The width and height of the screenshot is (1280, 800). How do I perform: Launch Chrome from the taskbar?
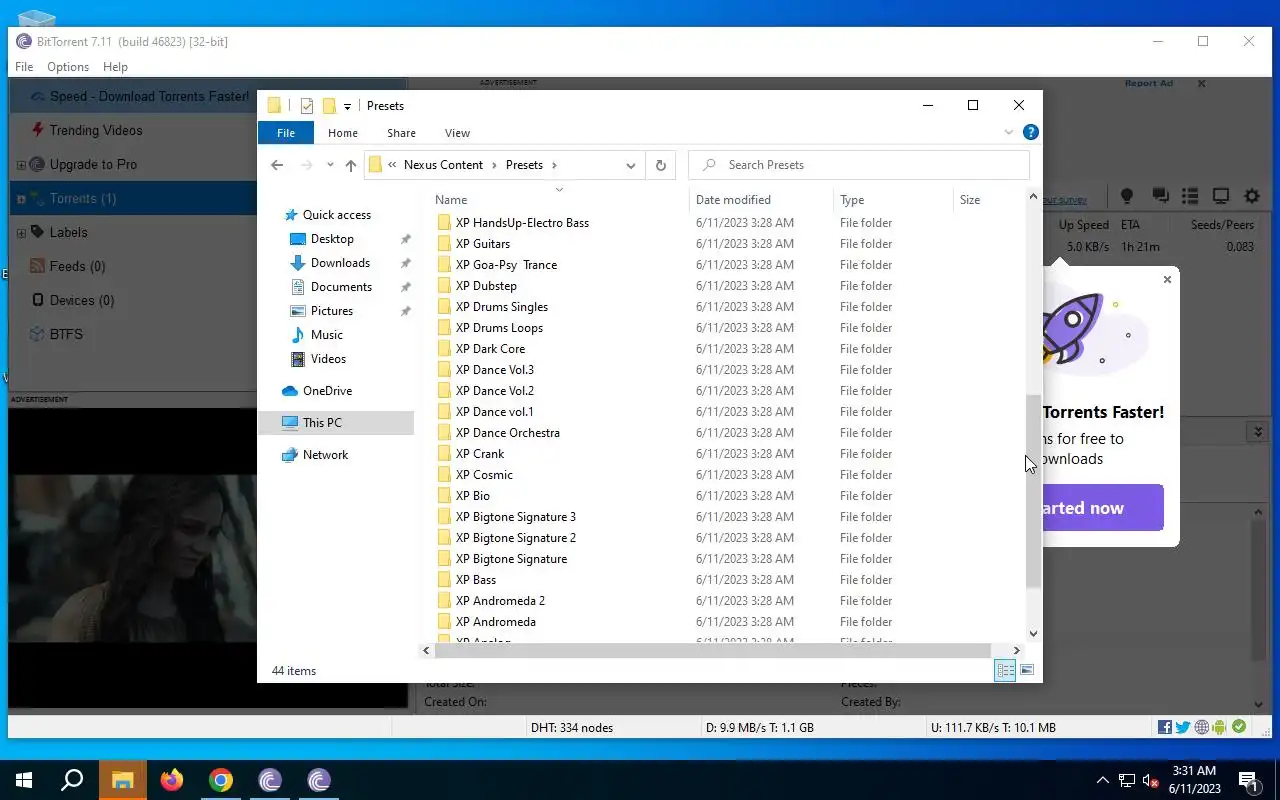coord(221,780)
